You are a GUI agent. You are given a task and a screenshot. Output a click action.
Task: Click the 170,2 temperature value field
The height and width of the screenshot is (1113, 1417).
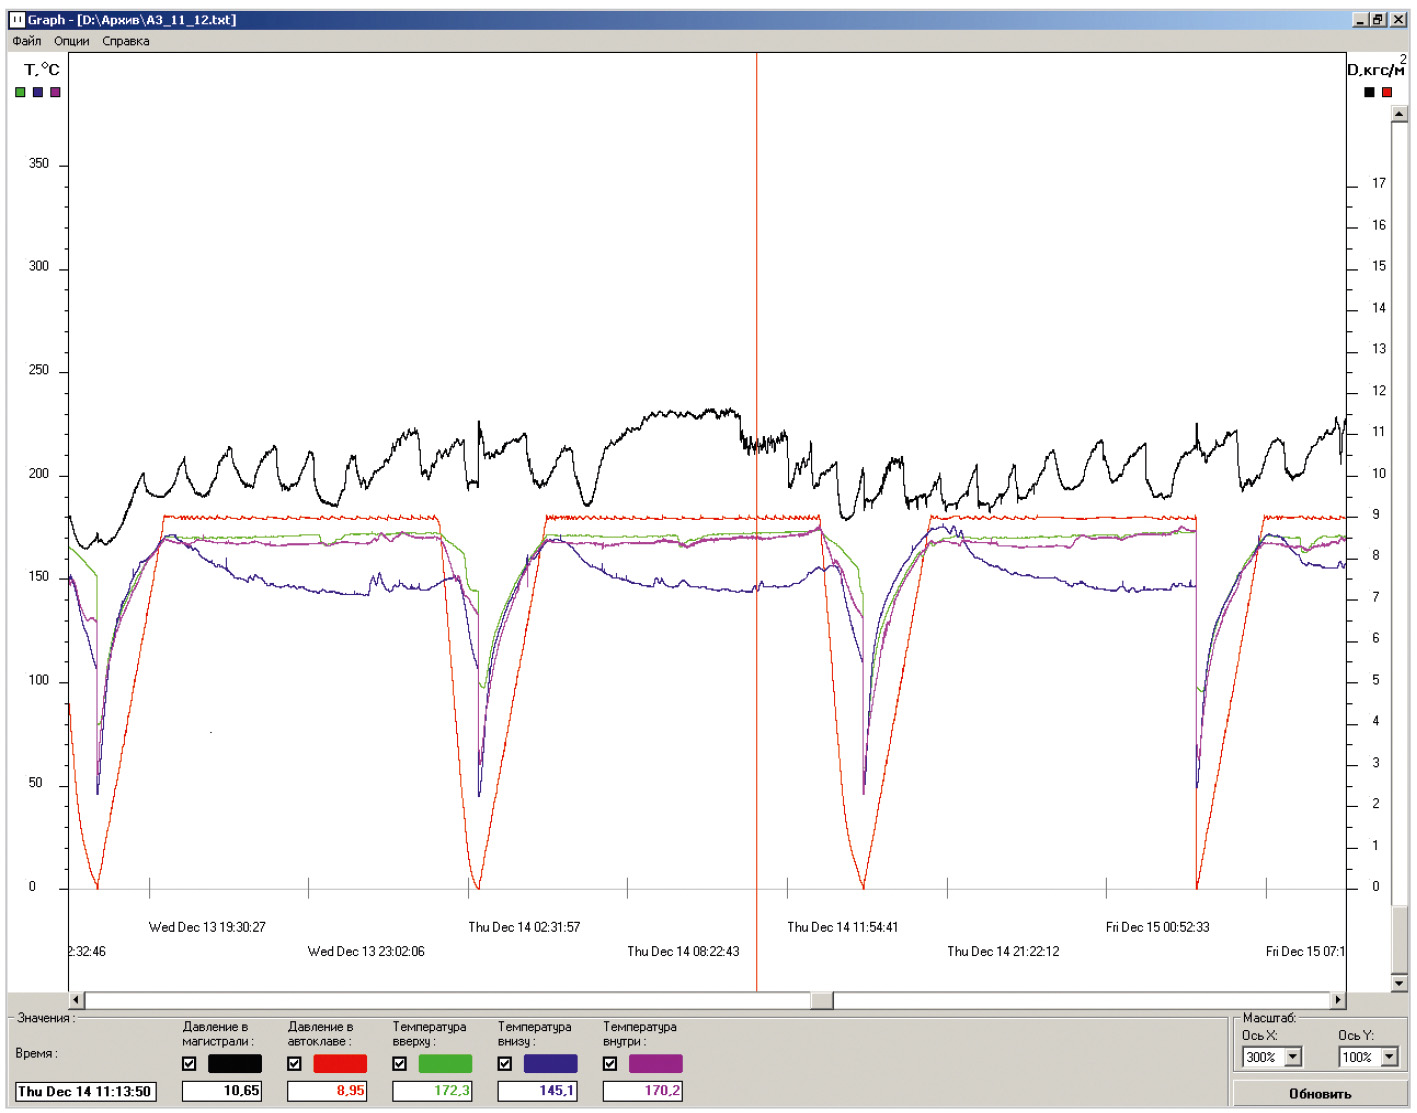pos(643,1091)
